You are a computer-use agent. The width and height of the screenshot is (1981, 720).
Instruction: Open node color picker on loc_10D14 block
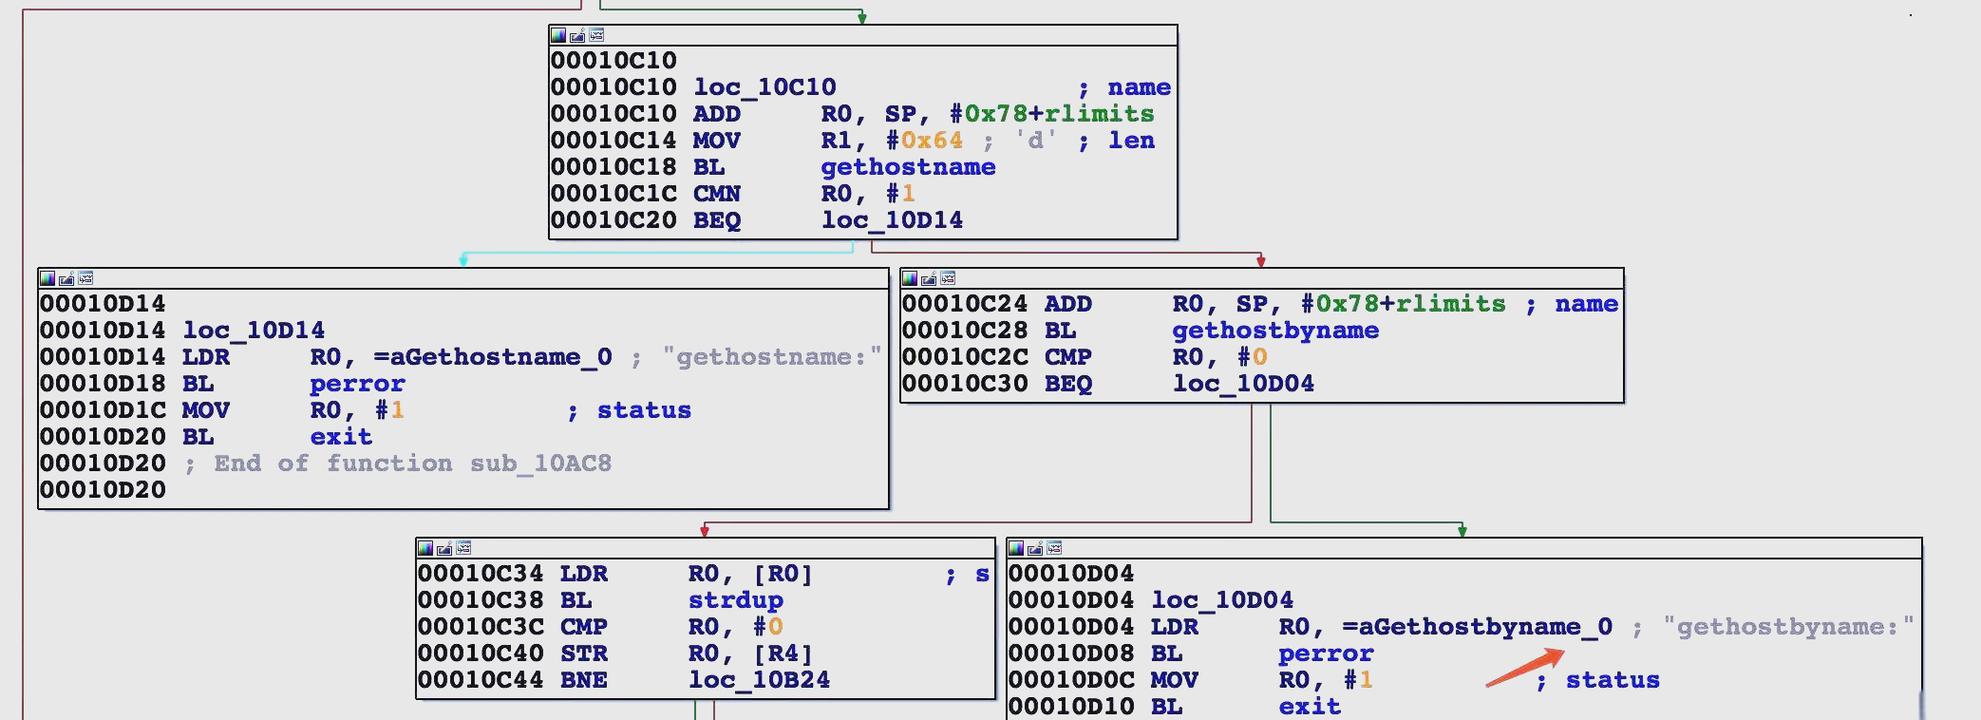47,278
